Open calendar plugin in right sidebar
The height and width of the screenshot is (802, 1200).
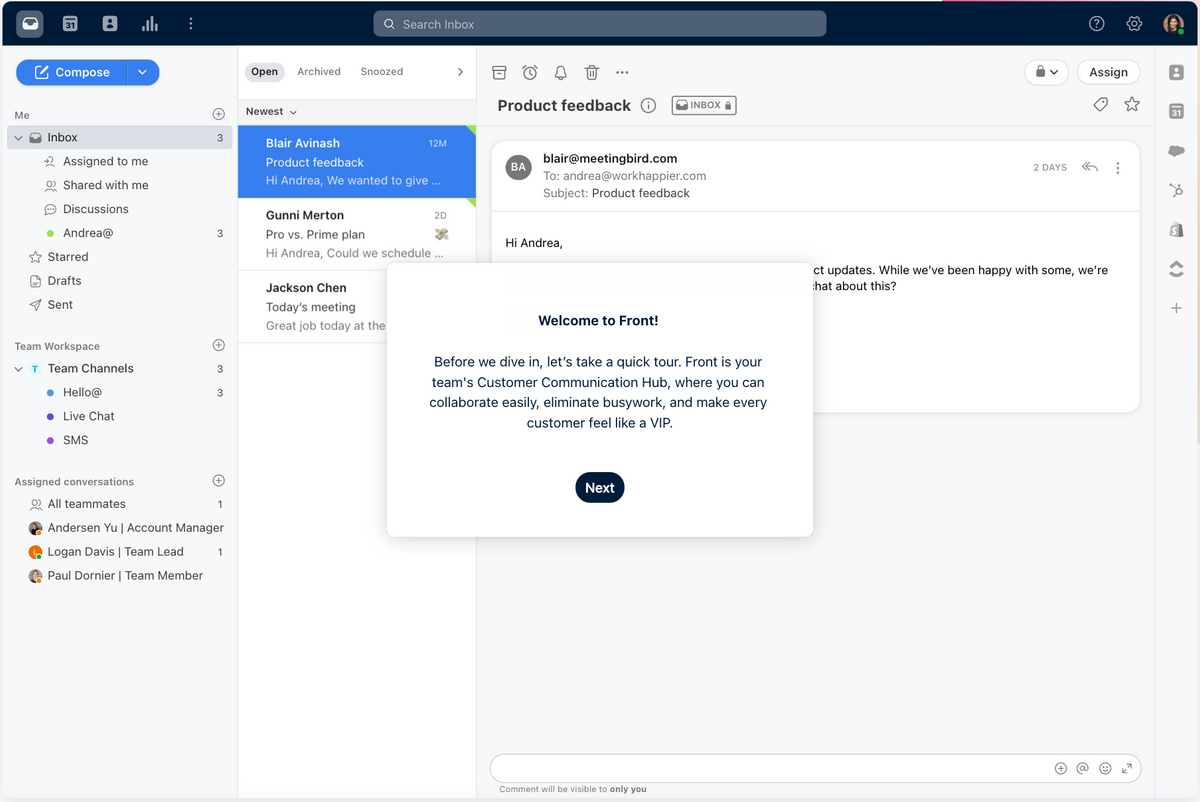[x=1176, y=112]
